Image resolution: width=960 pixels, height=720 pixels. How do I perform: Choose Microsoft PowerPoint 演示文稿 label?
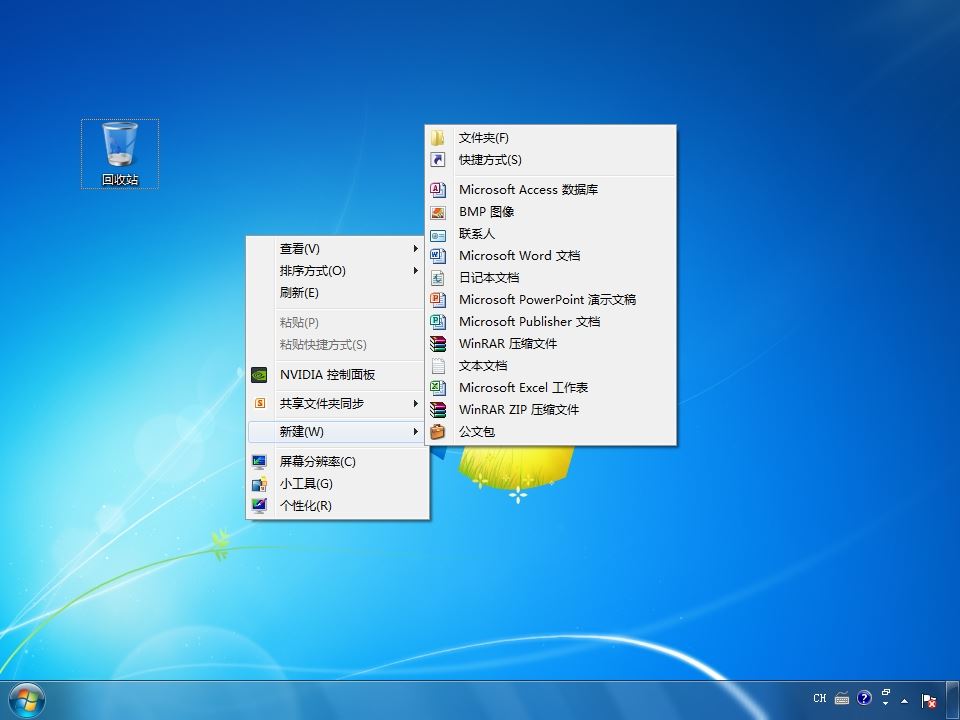coord(547,300)
